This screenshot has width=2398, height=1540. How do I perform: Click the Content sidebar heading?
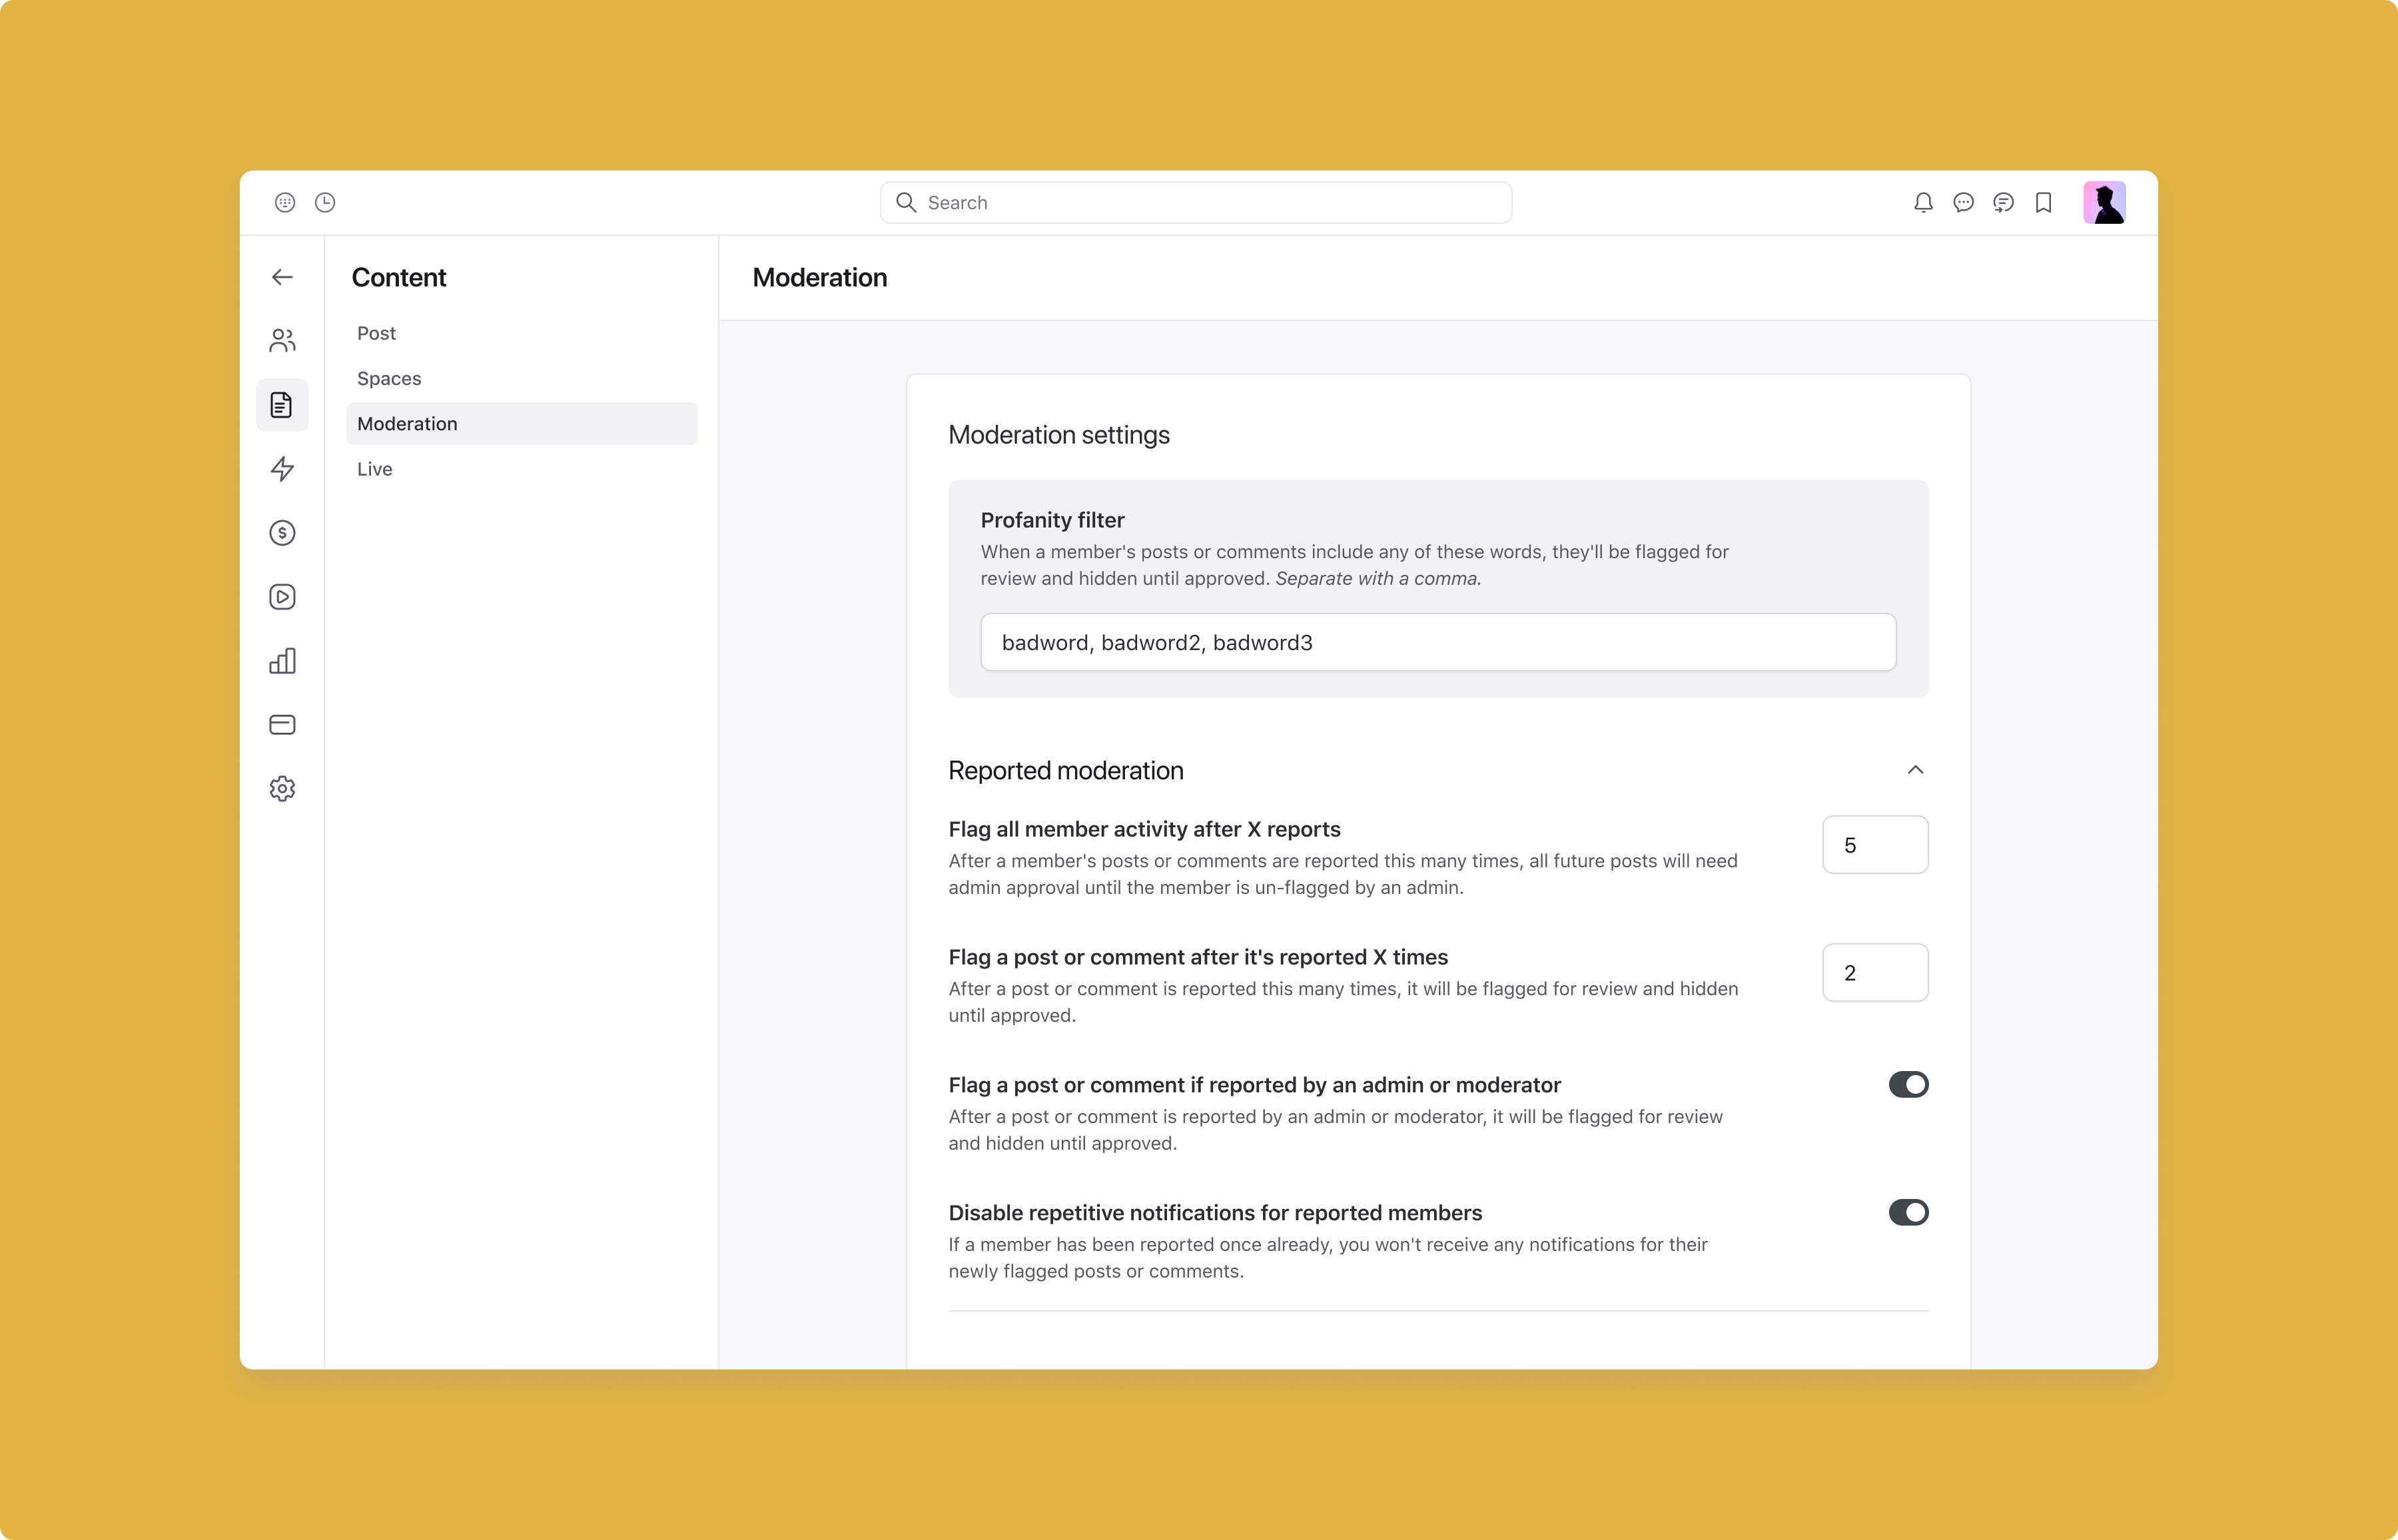coord(399,278)
